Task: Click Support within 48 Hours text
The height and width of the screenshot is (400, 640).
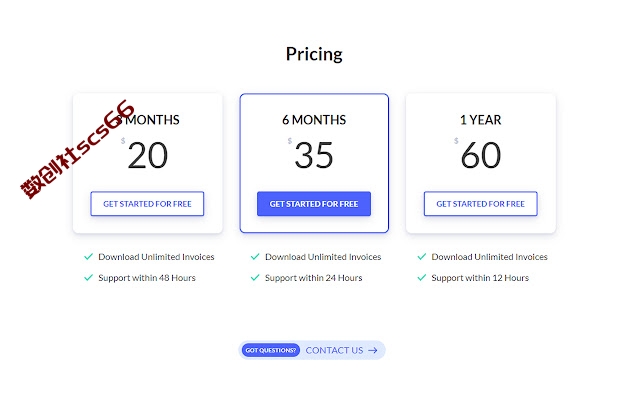Action: click(147, 278)
